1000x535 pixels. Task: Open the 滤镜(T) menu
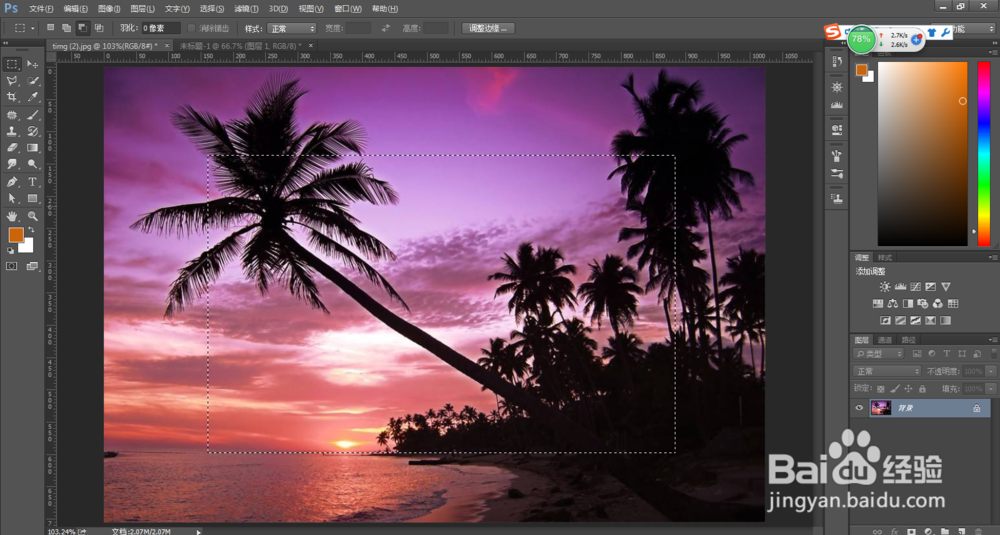[x=246, y=9]
